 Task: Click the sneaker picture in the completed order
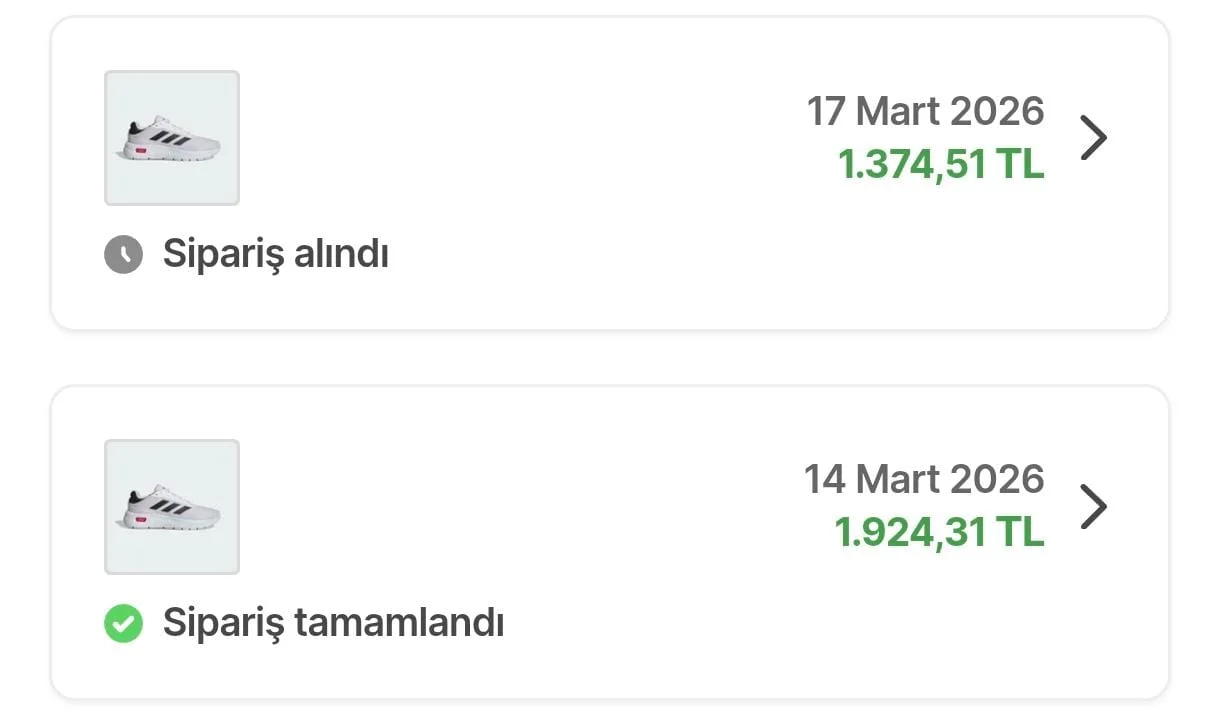point(172,509)
